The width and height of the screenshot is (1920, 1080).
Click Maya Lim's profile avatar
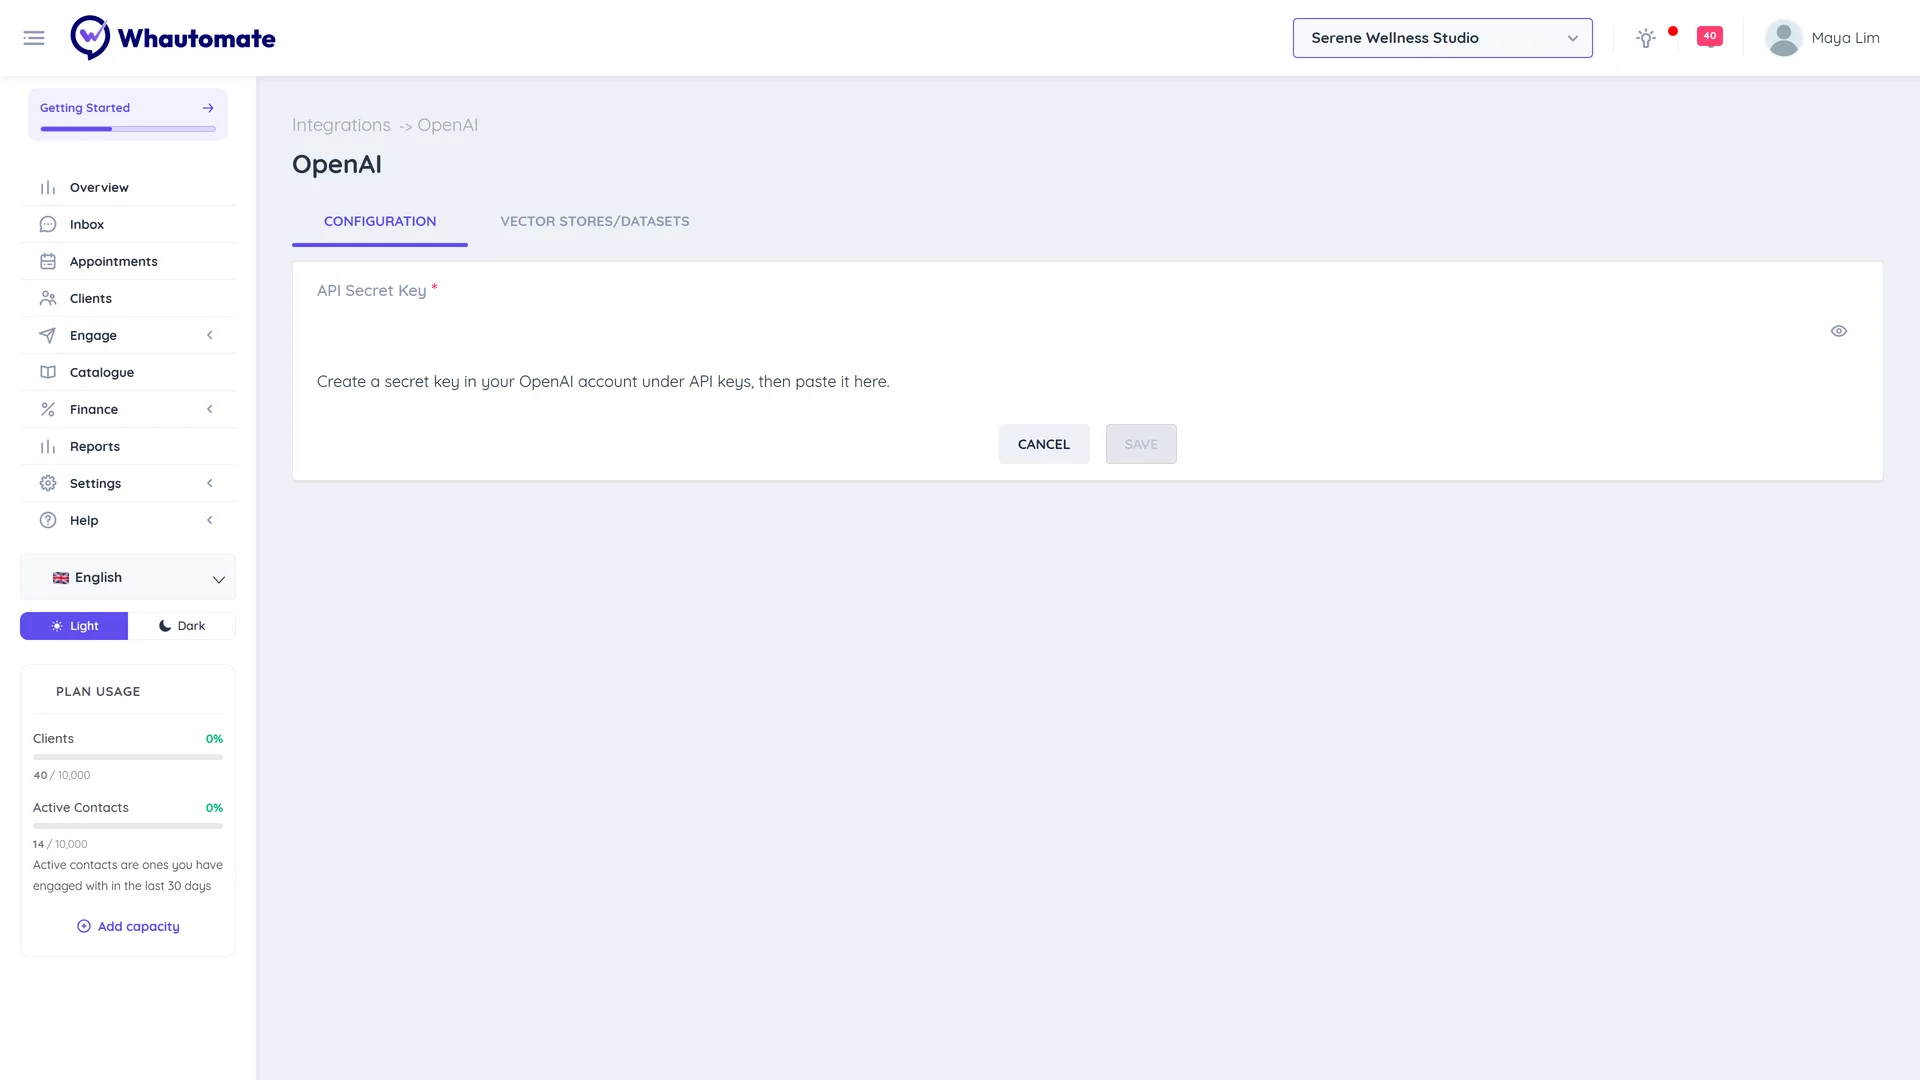tap(1783, 38)
